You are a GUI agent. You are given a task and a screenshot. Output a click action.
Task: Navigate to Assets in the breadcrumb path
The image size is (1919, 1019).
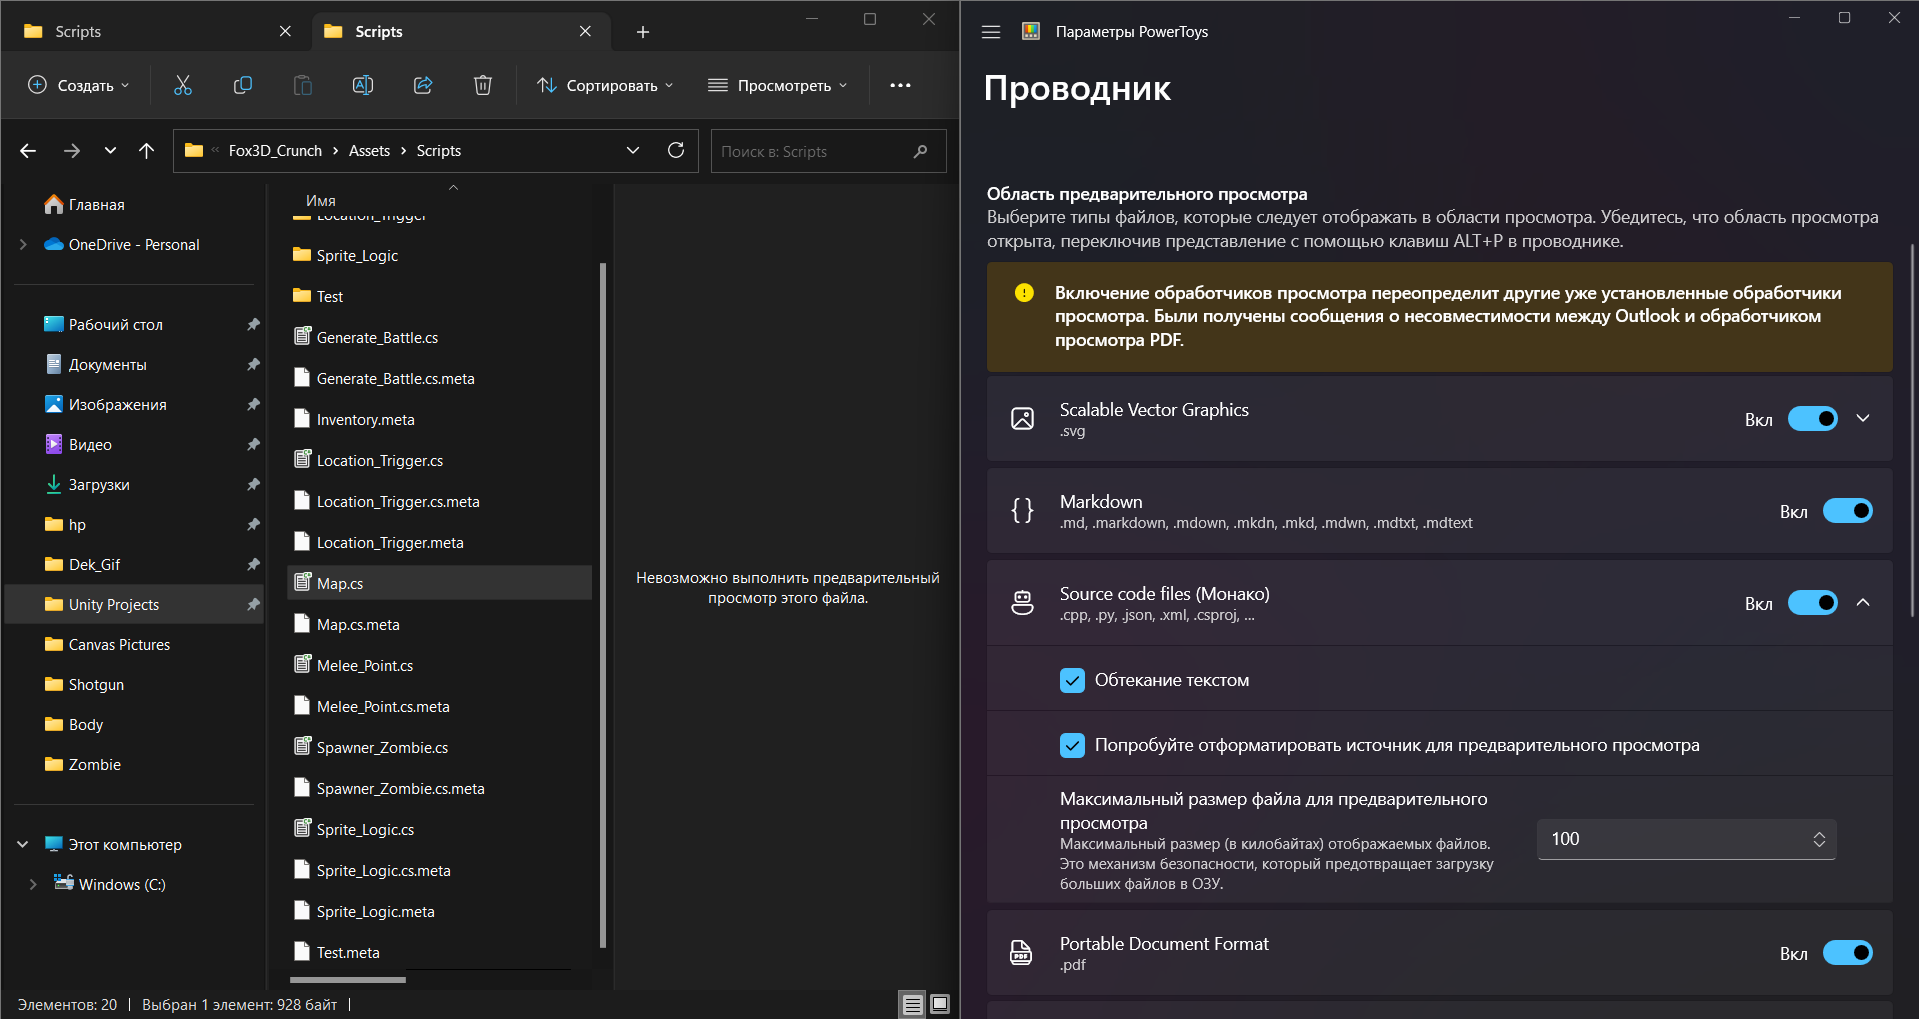tap(369, 150)
